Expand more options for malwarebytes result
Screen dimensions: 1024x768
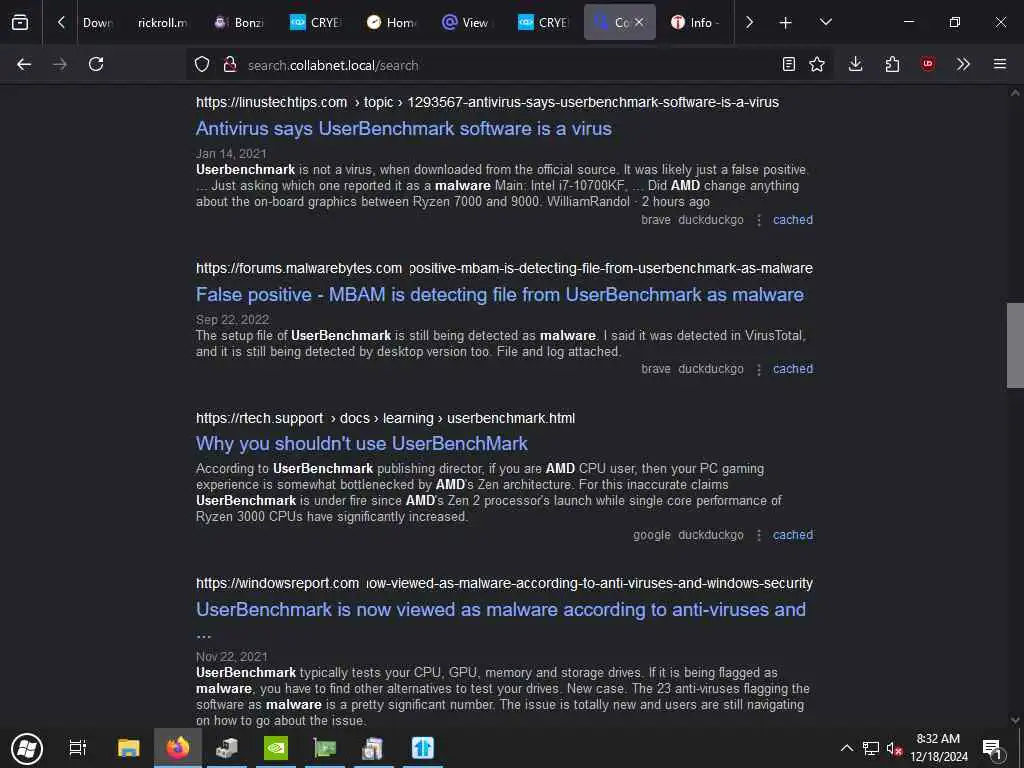(759, 369)
